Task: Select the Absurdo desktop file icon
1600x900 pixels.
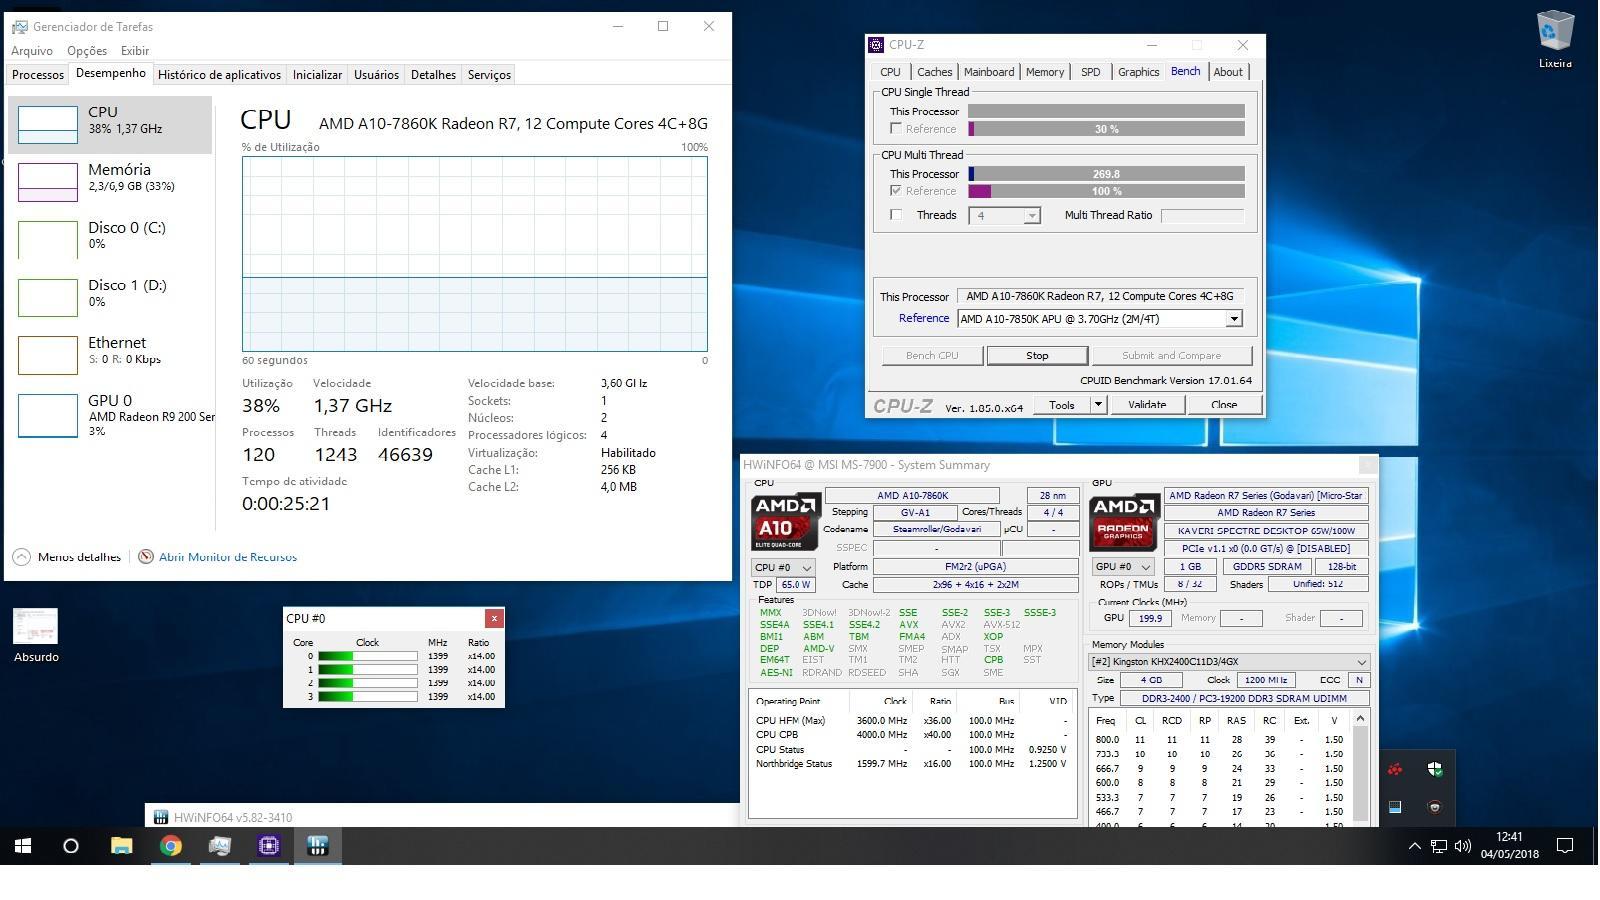Action: (36, 635)
